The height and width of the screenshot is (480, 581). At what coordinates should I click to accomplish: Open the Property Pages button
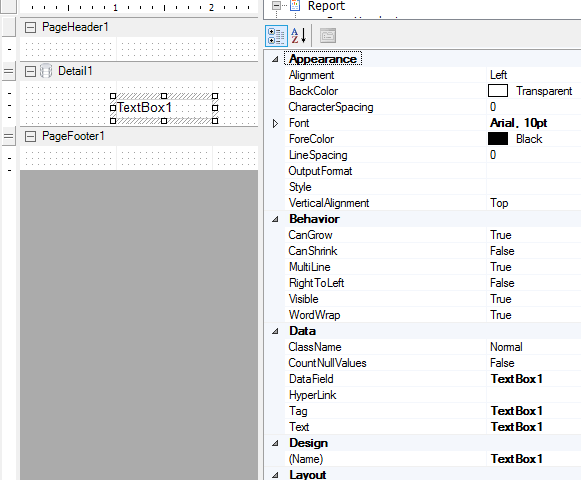click(x=328, y=36)
